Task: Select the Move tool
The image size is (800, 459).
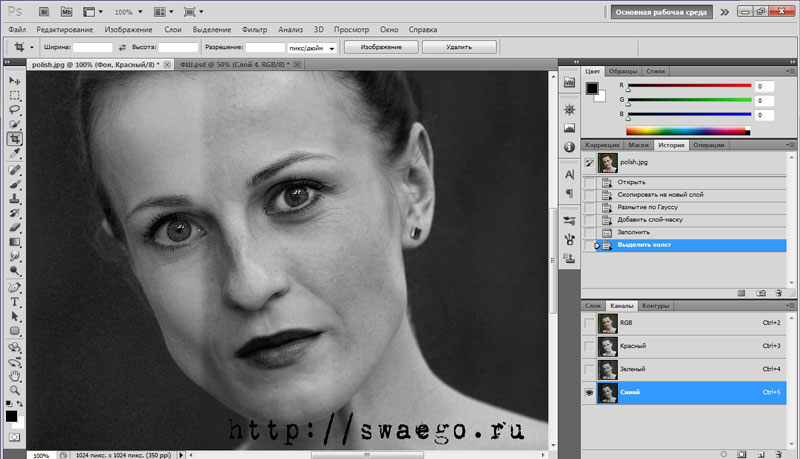Action: click(15, 80)
